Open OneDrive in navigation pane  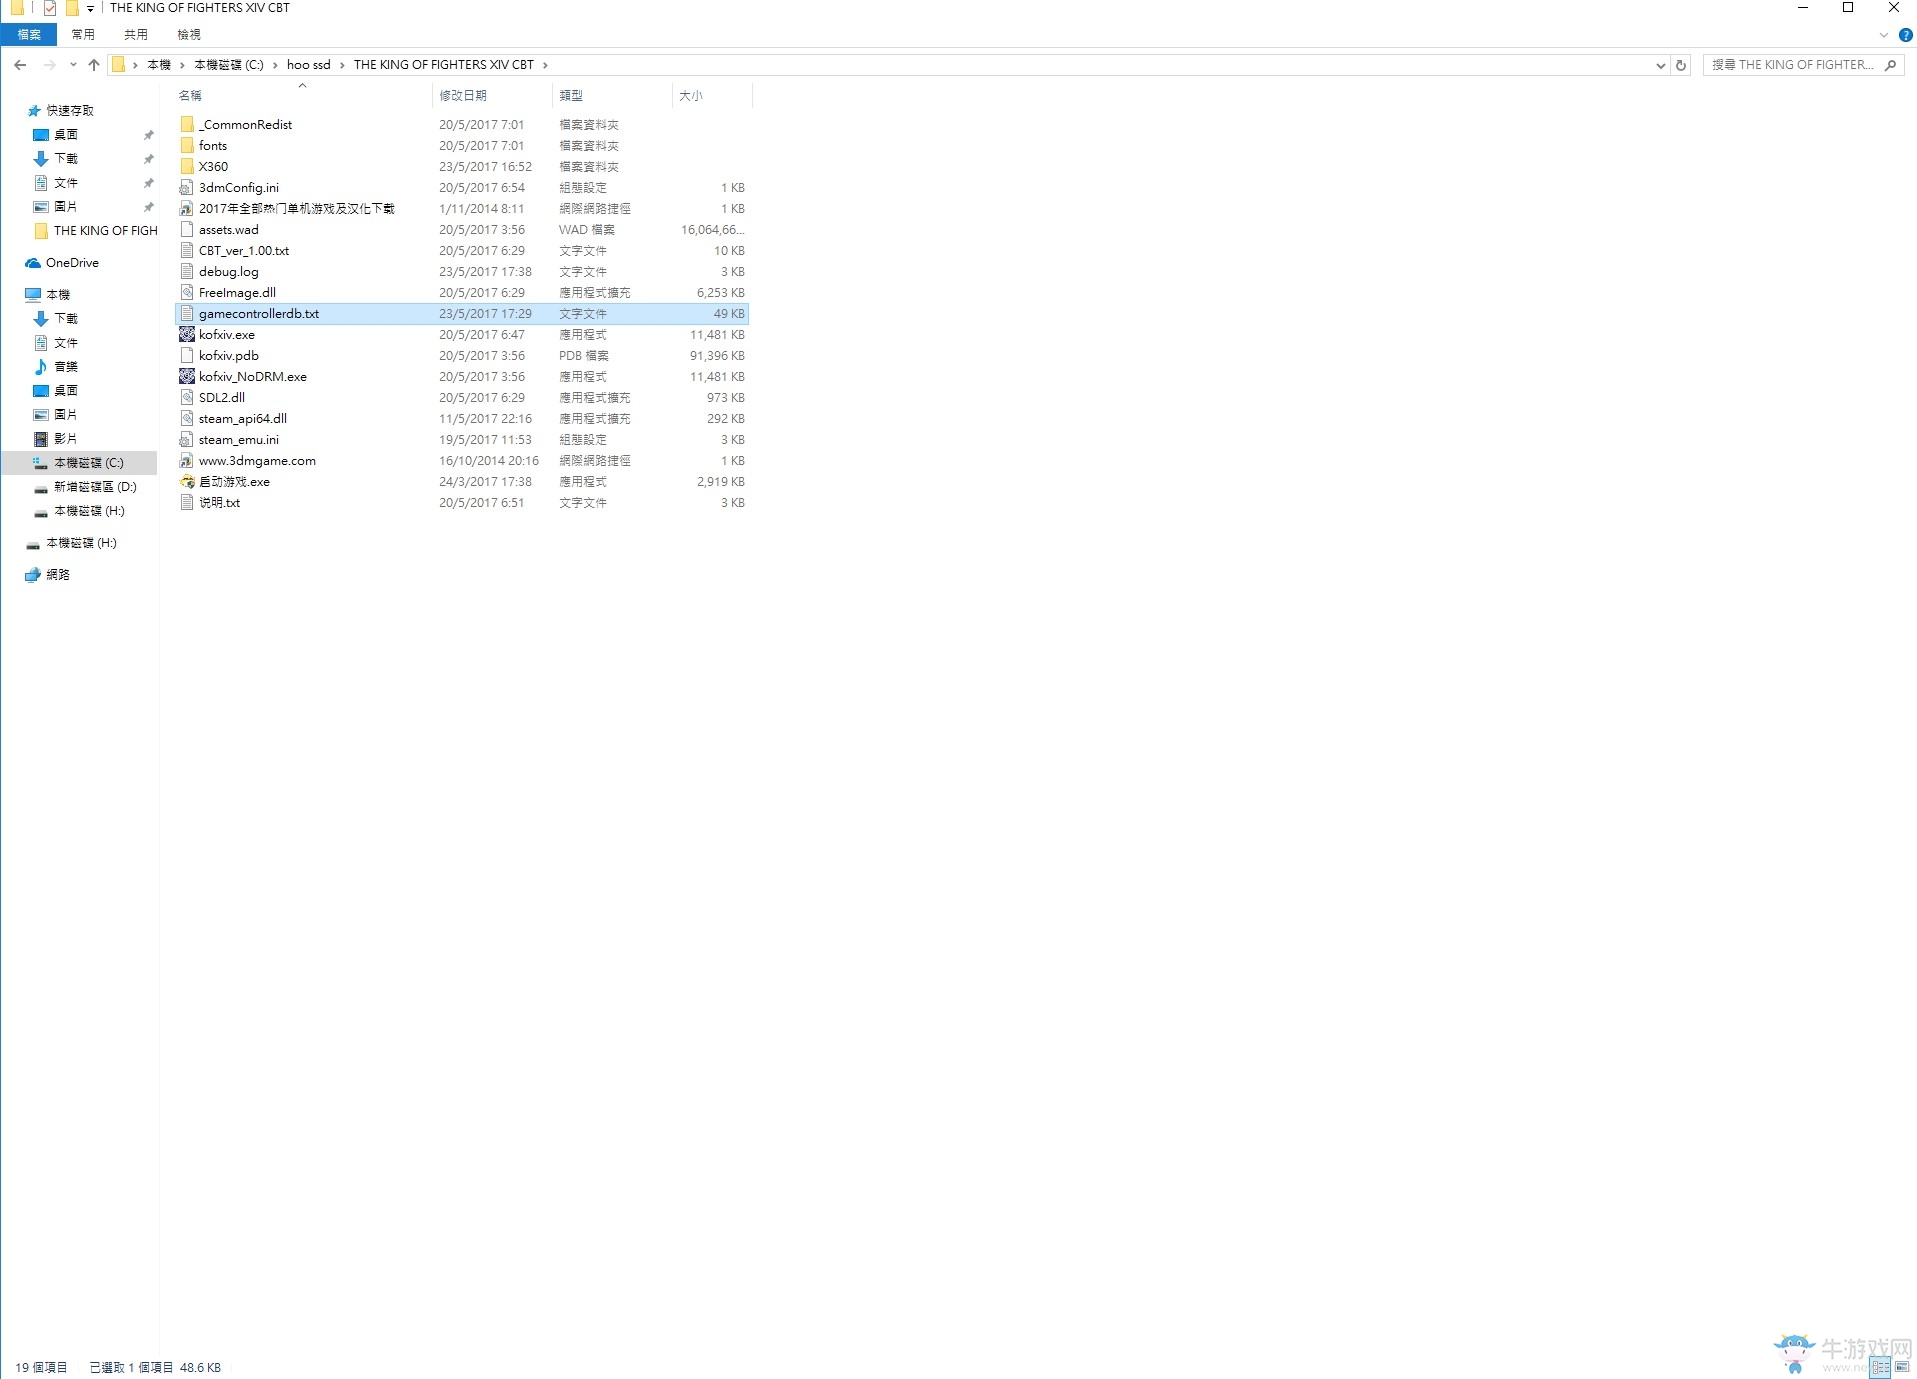[72, 263]
